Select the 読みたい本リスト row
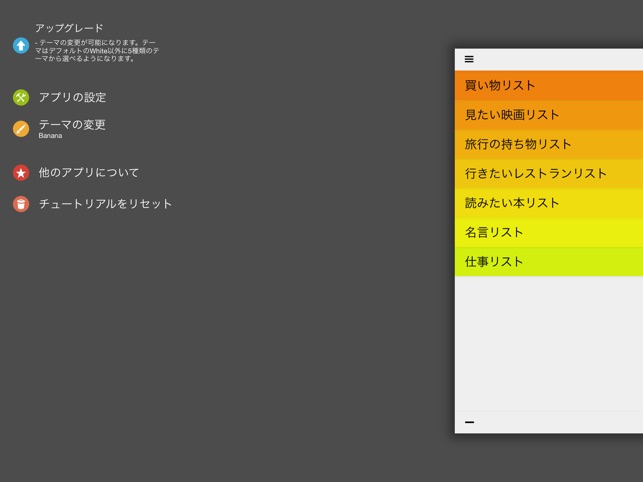 [x=549, y=203]
